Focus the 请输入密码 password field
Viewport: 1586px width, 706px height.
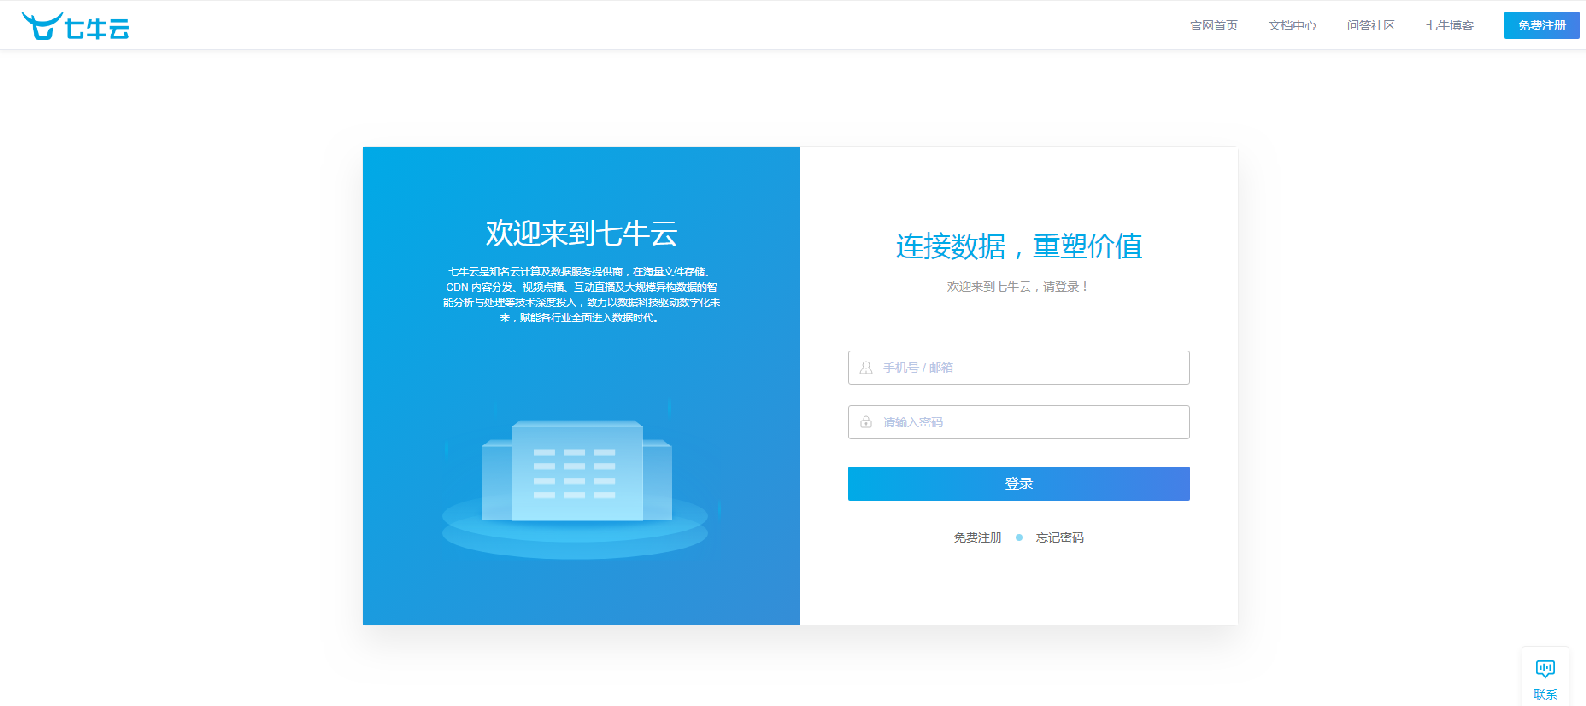[x=1019, y=422]
